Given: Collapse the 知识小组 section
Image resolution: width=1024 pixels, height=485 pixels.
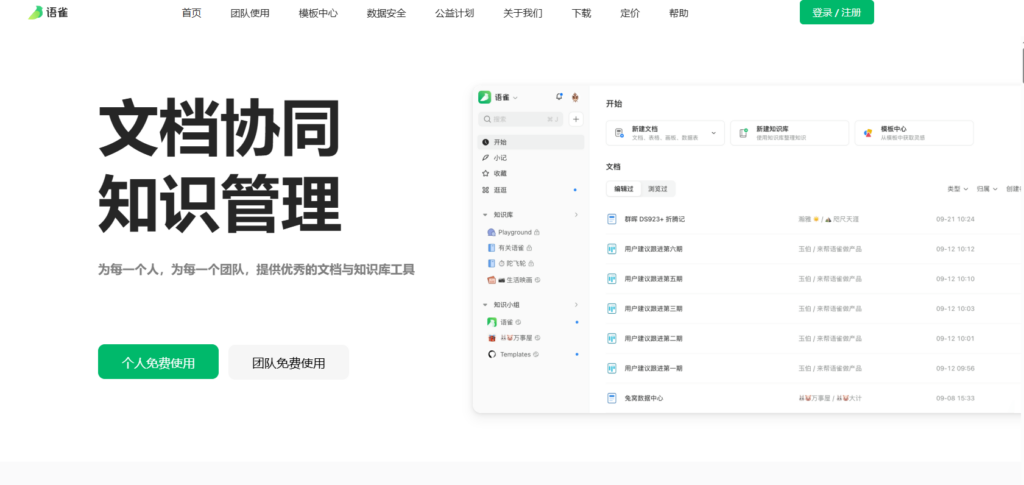Looking at the screenshot, I should (485, 305).
